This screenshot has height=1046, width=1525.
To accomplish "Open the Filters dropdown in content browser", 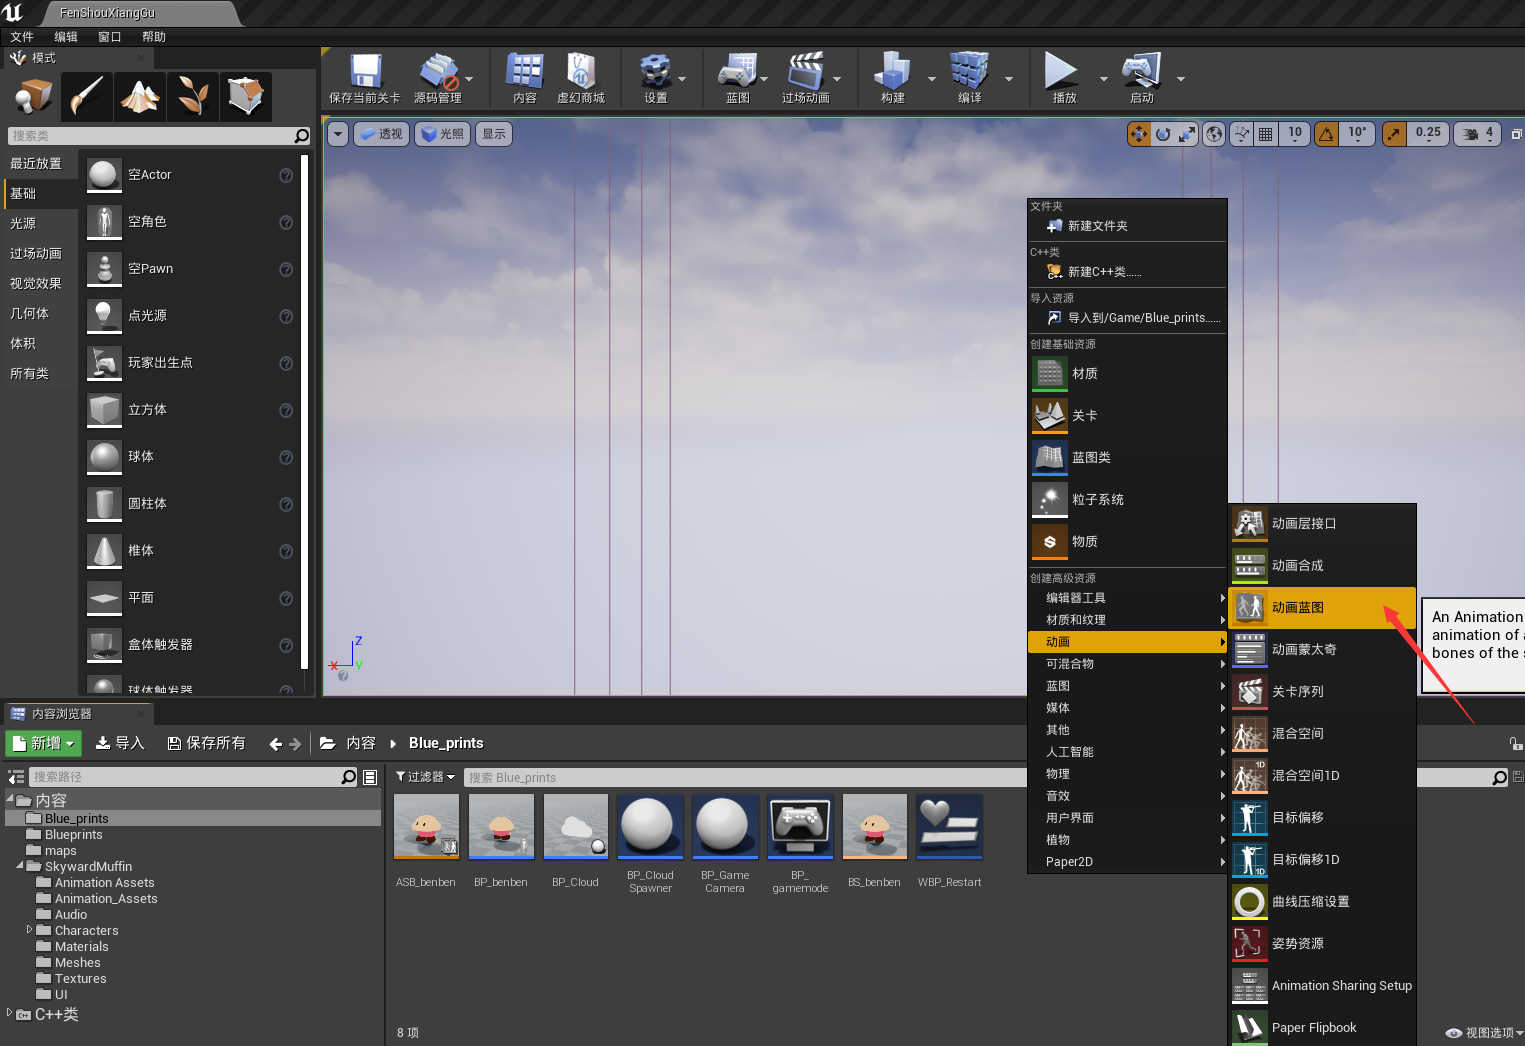I will pyautogui.click(x=426, y=777).
